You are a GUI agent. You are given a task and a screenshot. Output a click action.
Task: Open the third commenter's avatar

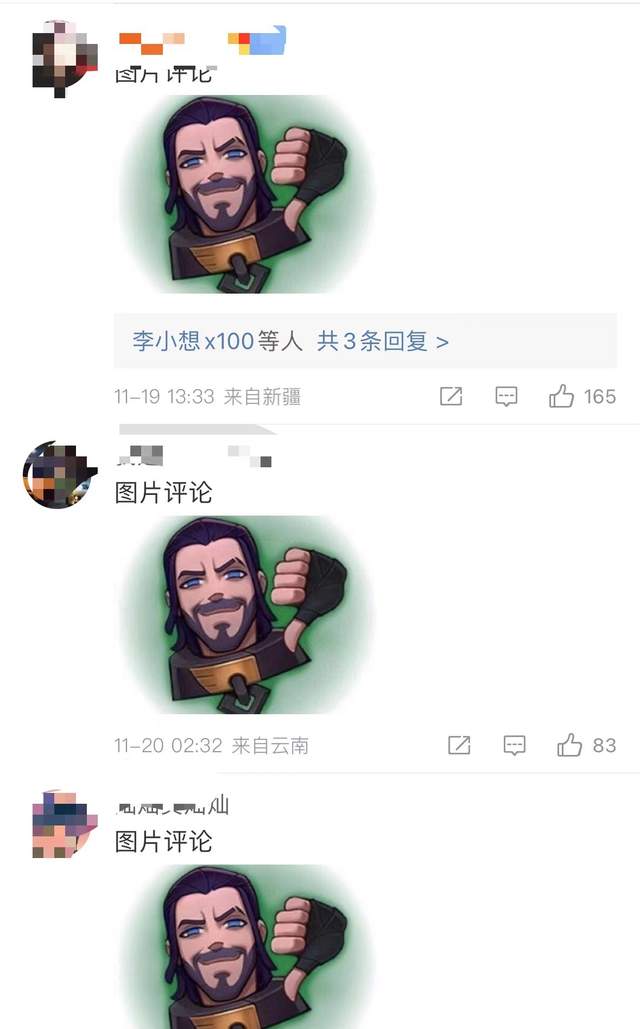64,824
